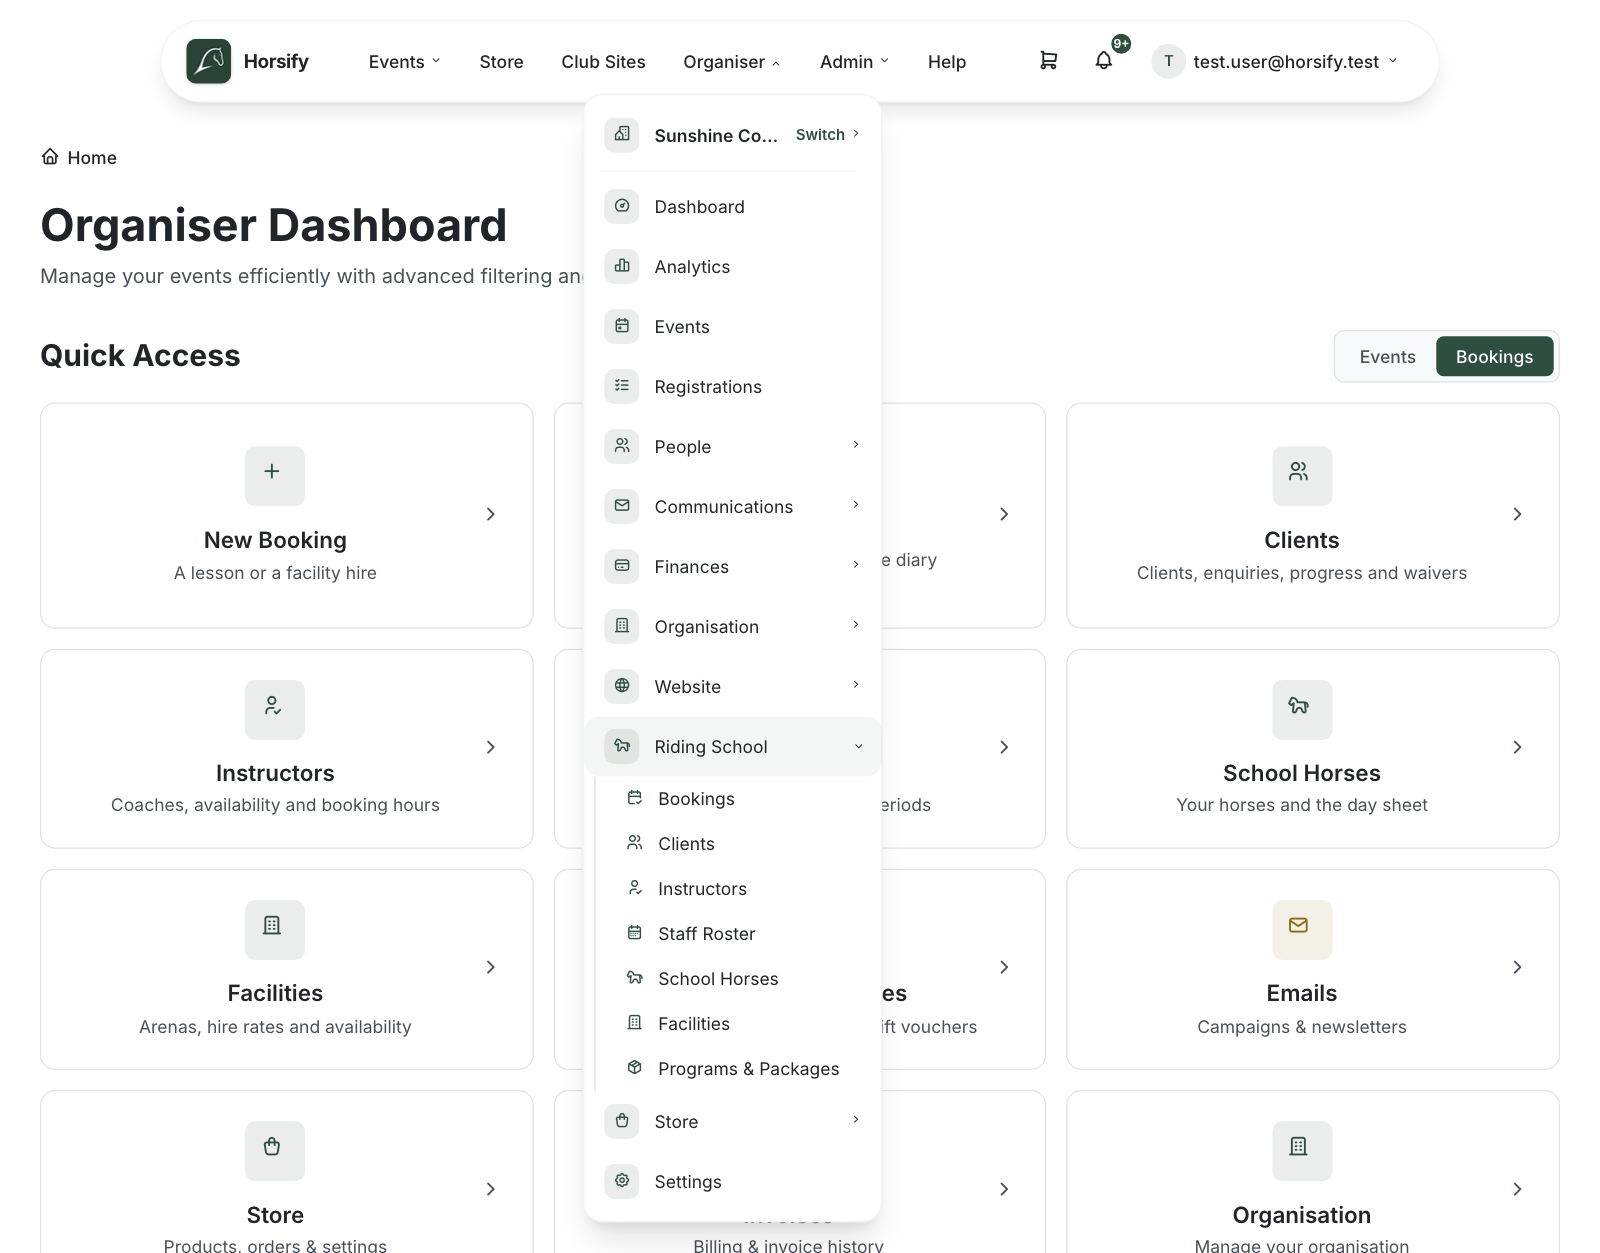Open the Store link in top navigation
Screen dimensions: 1600x1253
(501, 62)
